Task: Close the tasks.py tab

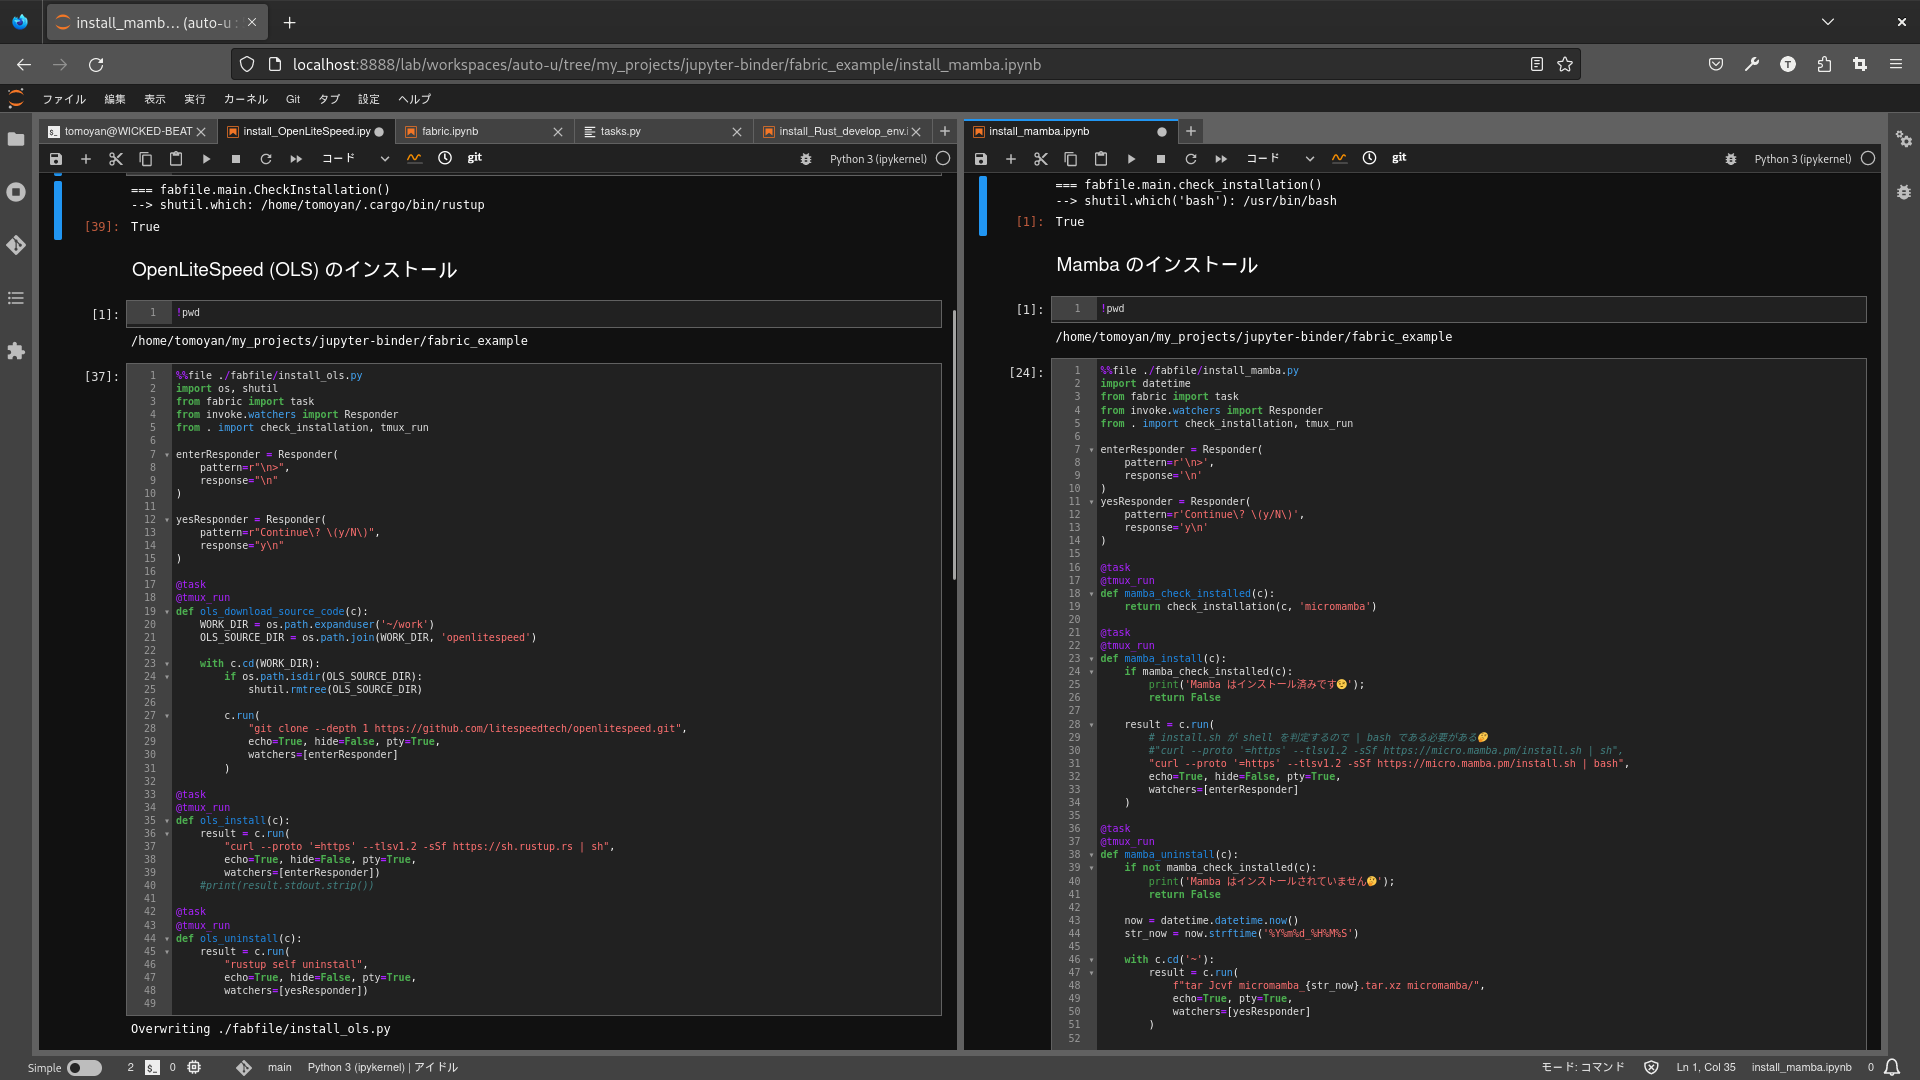Action: point(737,132)
